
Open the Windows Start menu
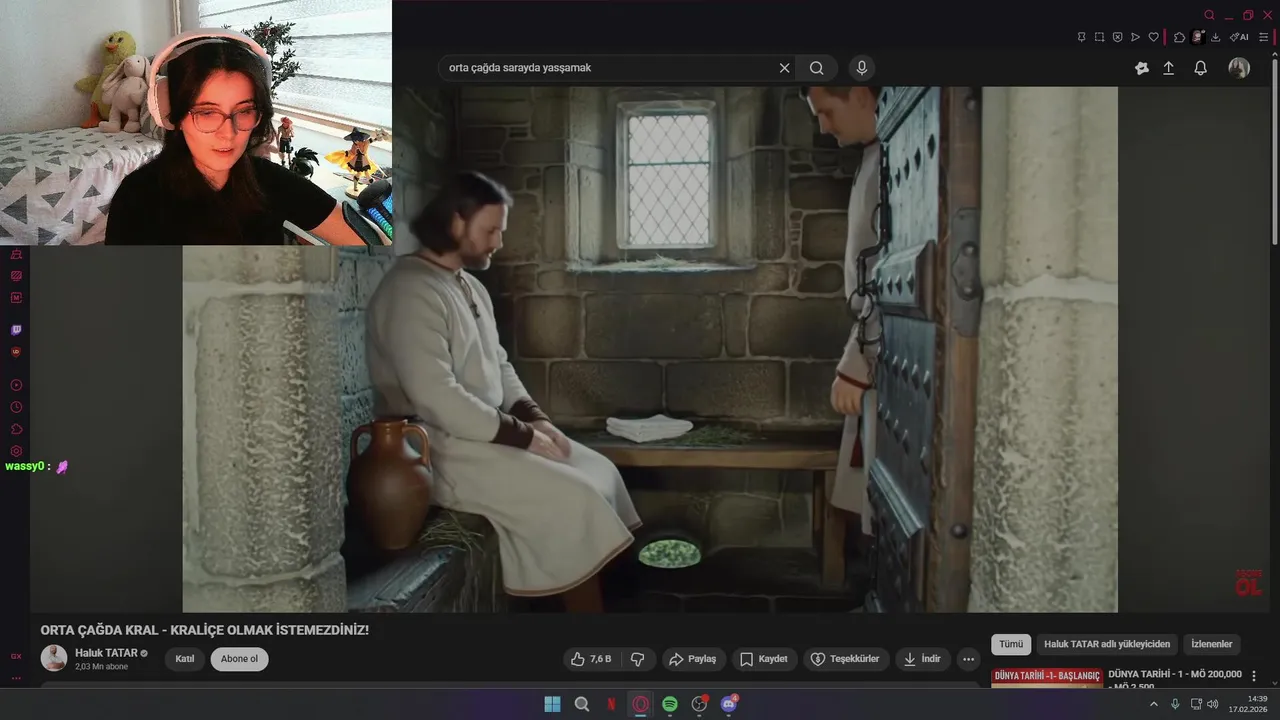click(x=552, y=704)
